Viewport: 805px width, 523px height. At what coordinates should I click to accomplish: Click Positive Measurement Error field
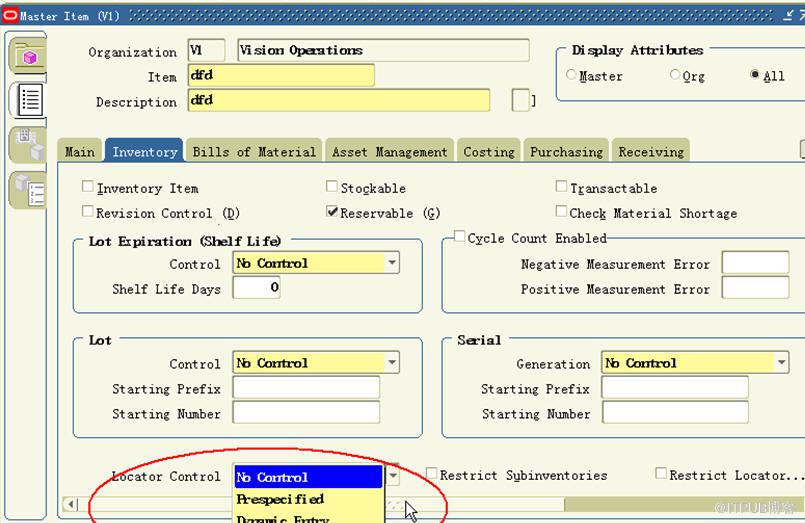755,287
